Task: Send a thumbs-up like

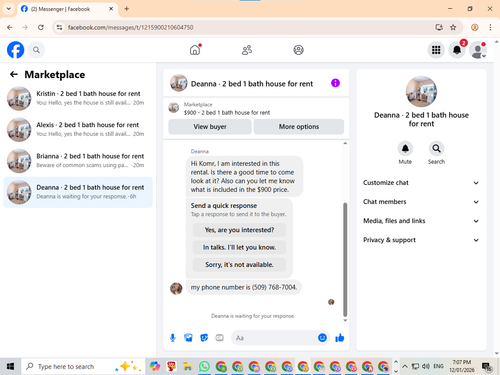Action: pos(340,338)
